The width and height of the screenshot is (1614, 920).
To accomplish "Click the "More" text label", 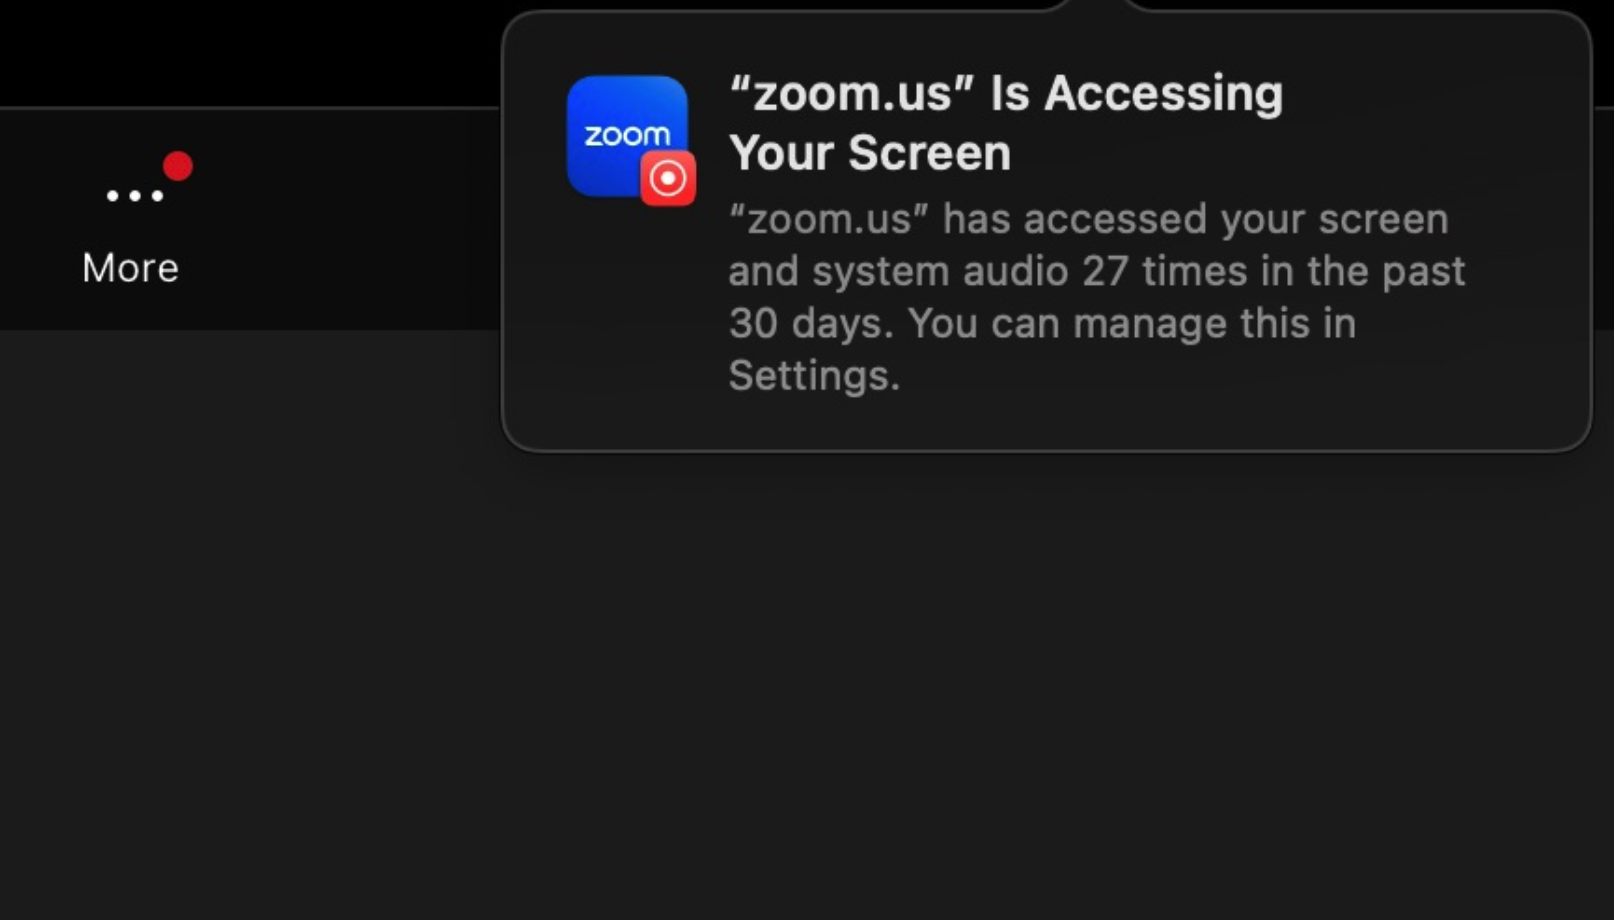I will 130,268.
